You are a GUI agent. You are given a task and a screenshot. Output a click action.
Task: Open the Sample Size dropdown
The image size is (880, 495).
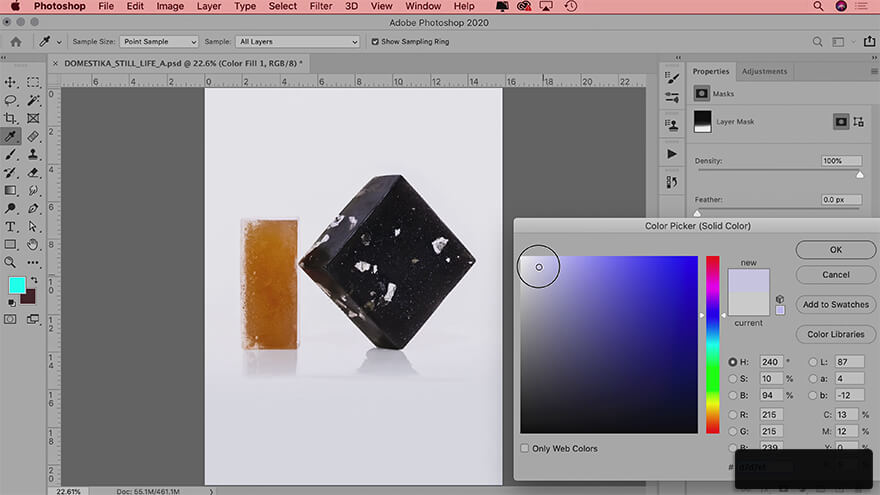click(159, 42)
